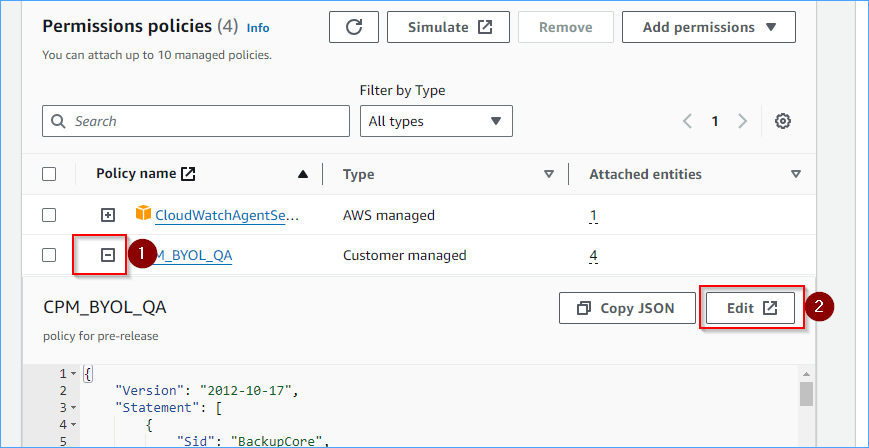
Task: Open the Filter by Type dropdown
Action: tap(436, 121)
